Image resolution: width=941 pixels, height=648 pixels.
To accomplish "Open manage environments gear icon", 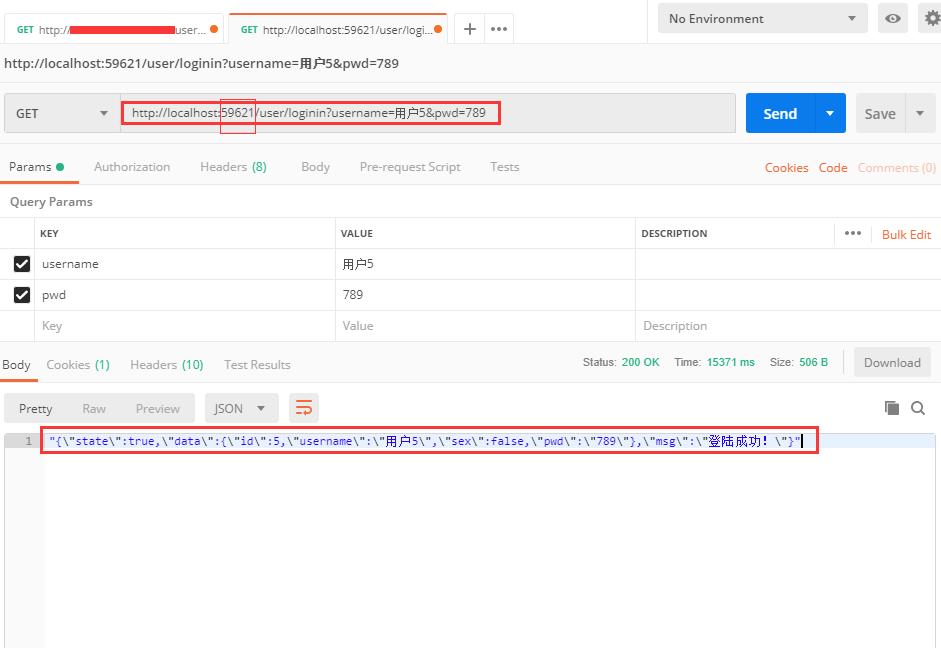I will point(931,18).
